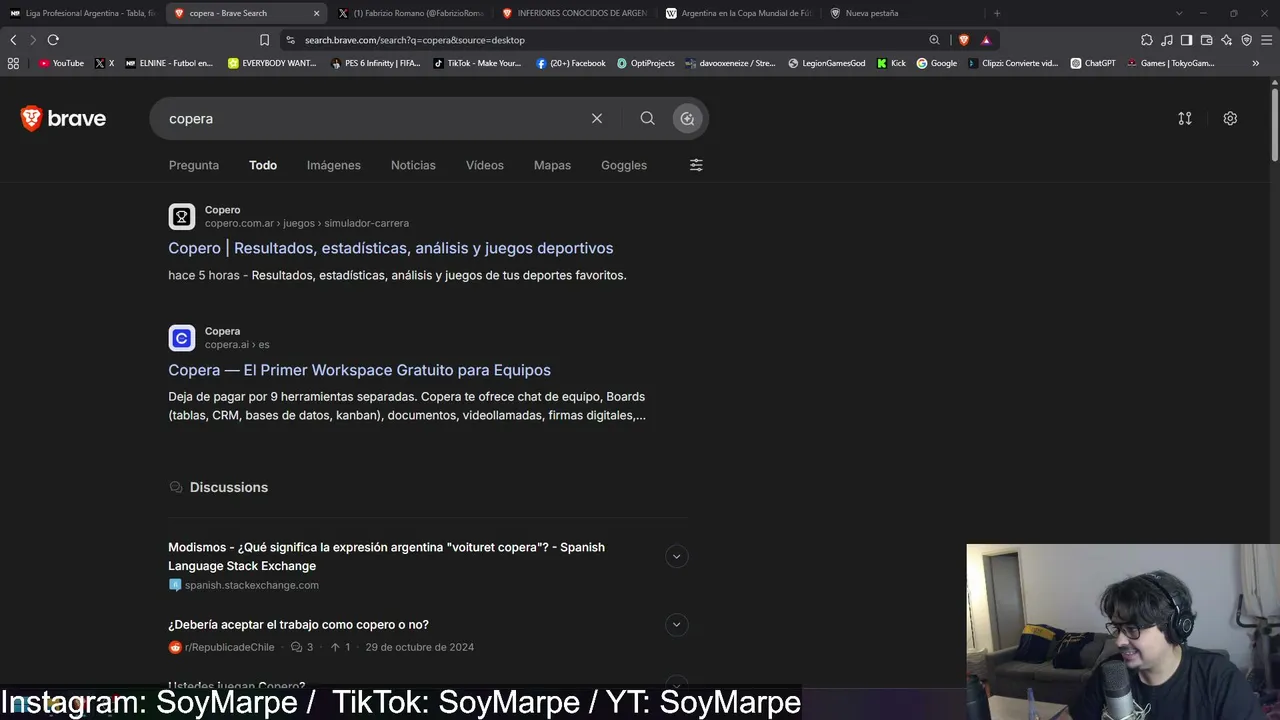The height and width of the screenshot is (720, 1280).
Task: Ask Leo AI with the search-box button
Action: [687, 118]
